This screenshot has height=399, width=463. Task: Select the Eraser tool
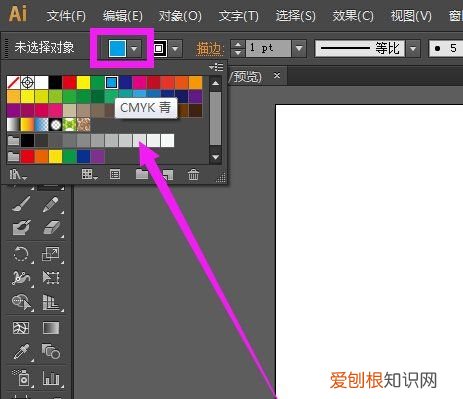click(x=51, y=228)
